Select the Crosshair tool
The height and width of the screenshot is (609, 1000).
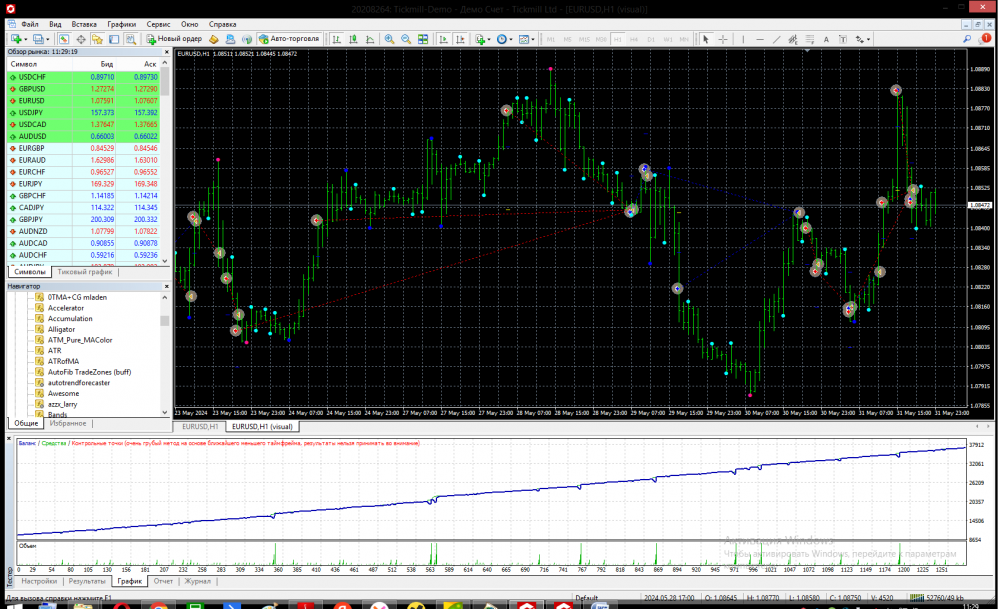click(722, 39)
